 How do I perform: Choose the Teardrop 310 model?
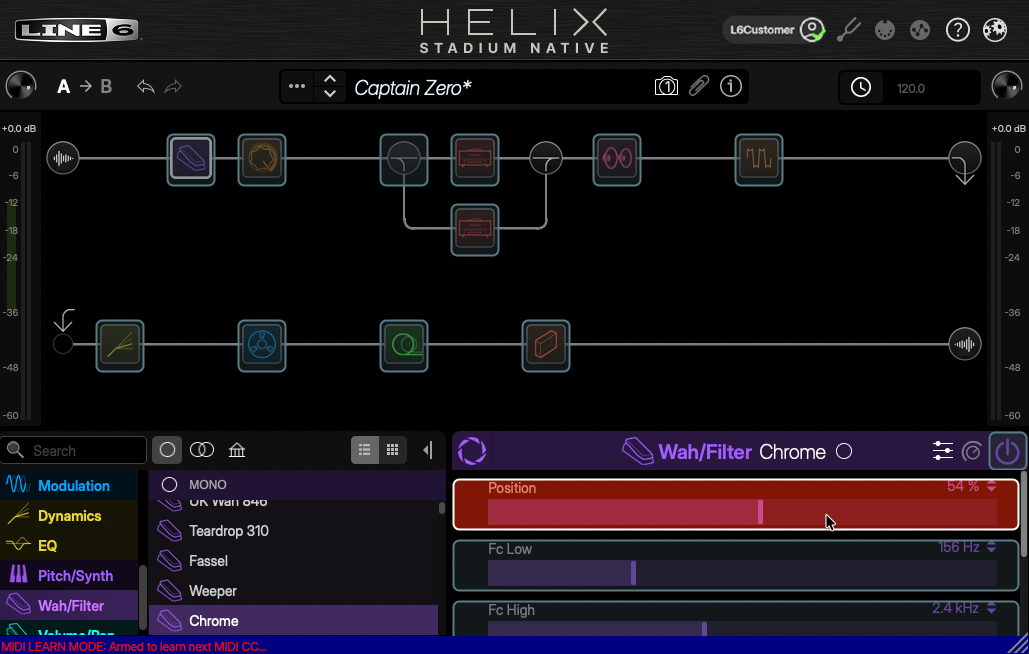pyautogui.click(x=293, y=531)
